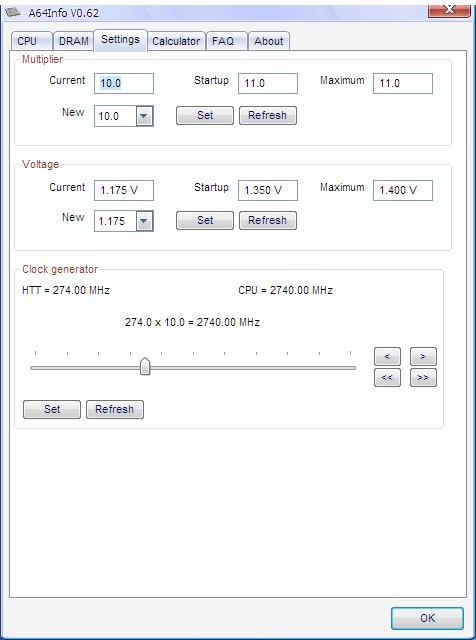Expand the New multiplier dropdown arrow

pos(144,116)
